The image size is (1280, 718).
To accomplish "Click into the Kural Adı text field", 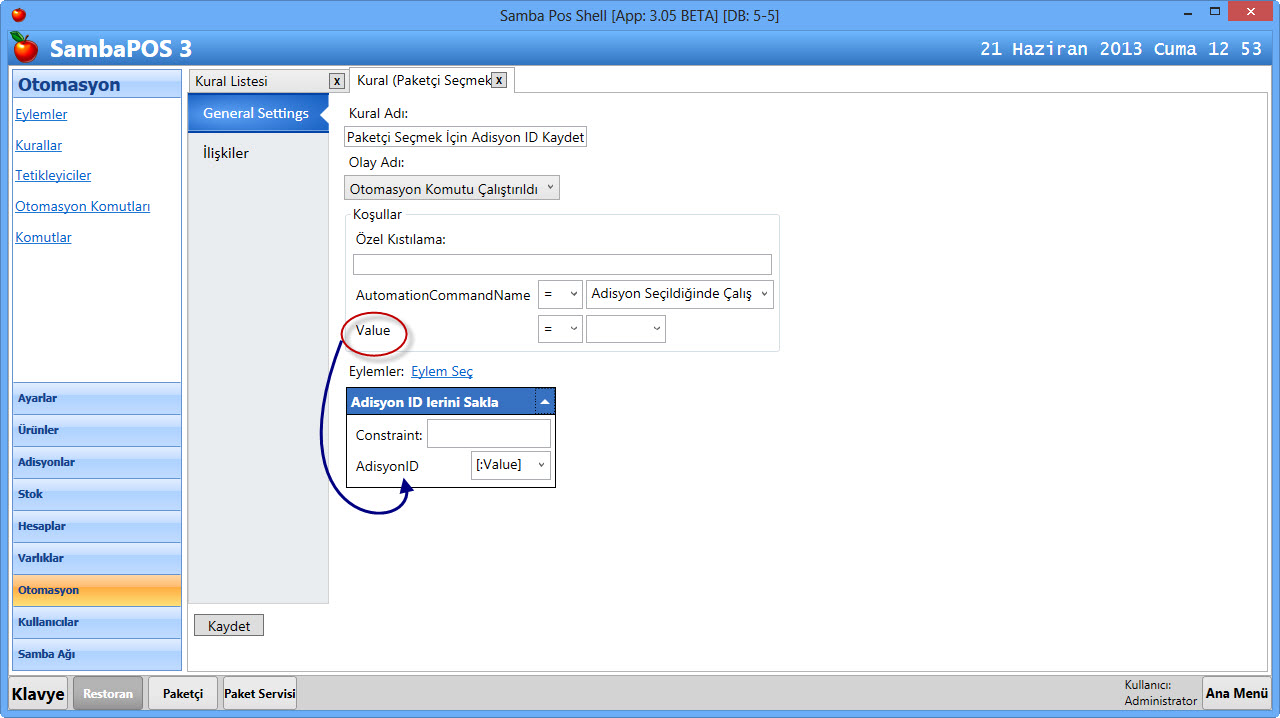I will tap(465, 137).
